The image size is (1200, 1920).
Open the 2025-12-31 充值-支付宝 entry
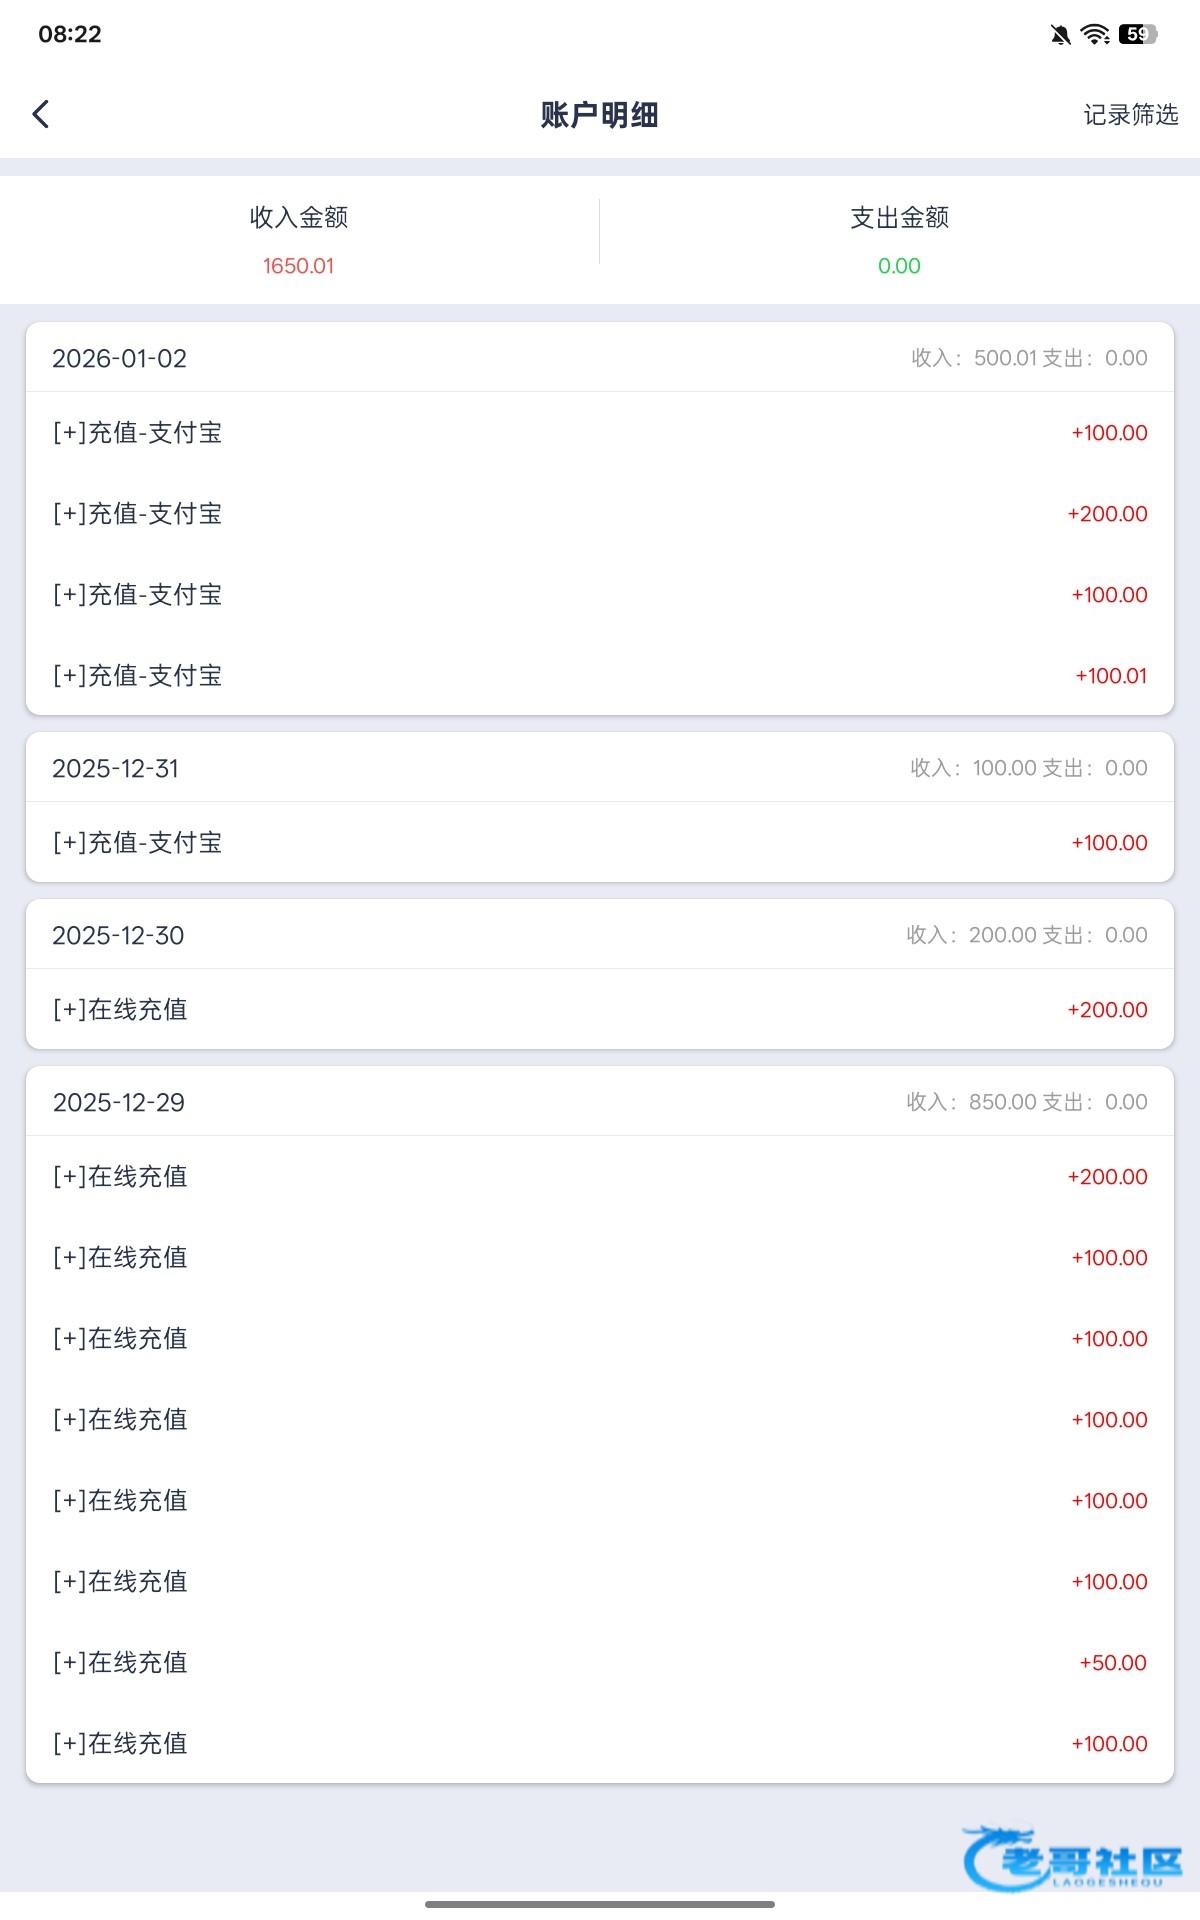[600, 843]
